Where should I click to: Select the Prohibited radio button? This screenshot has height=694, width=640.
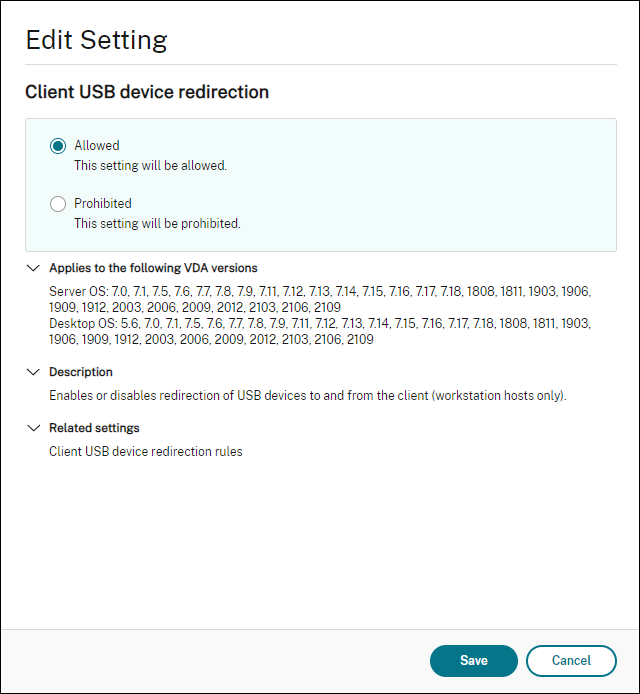58,204
